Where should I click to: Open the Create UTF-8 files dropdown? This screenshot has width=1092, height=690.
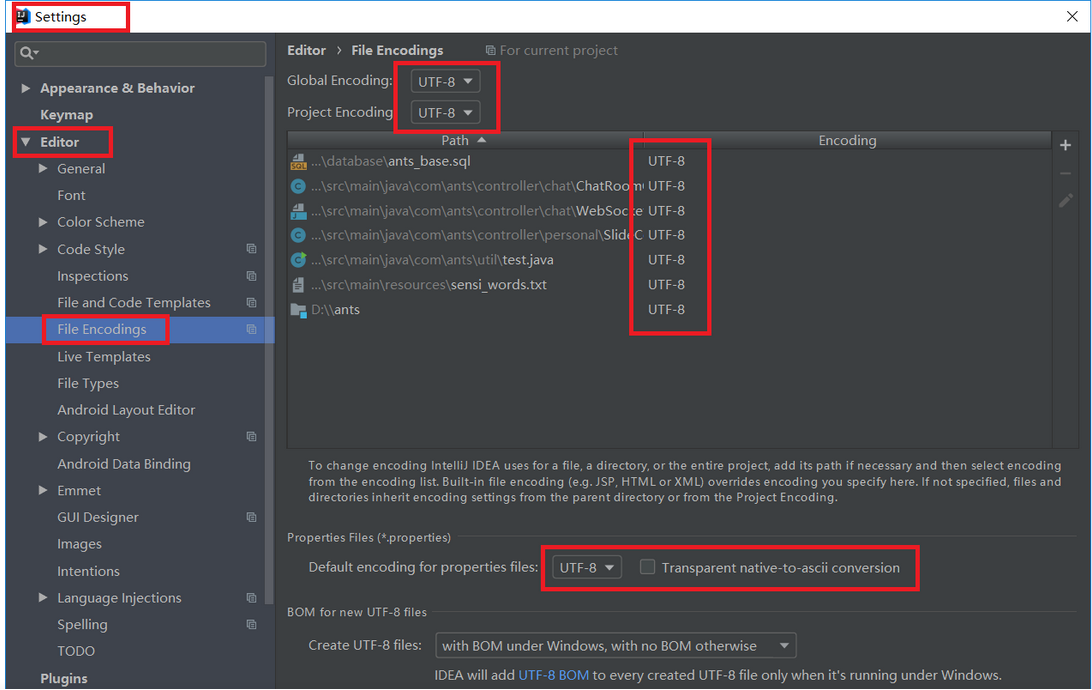click(616, 645)
